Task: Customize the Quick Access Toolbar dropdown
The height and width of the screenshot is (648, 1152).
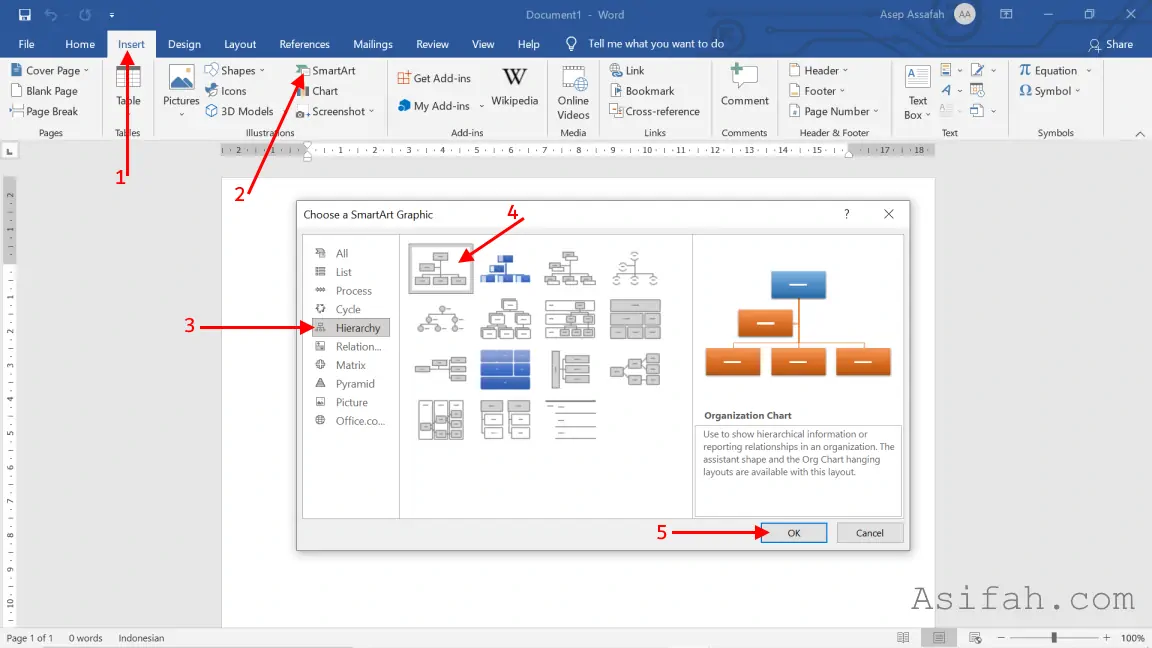Action: point(112,15)
